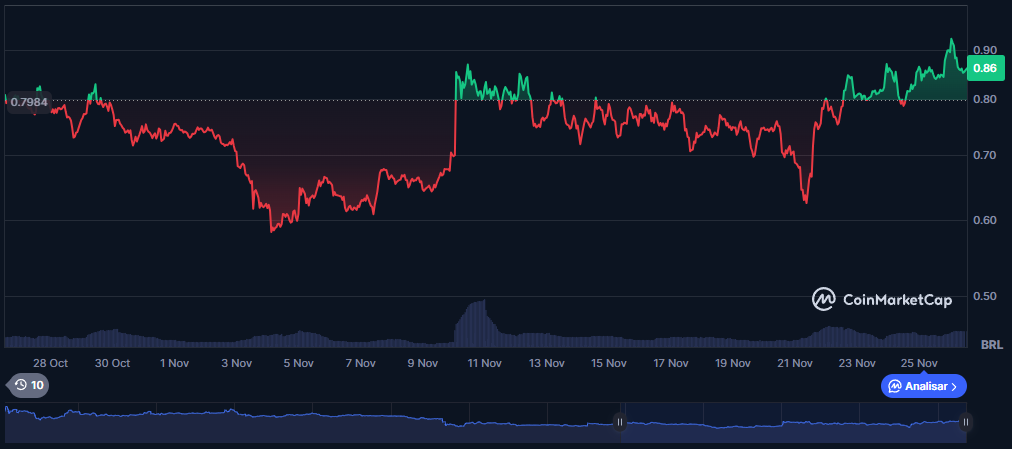Screen dimensions: 1012x449
Task: Click the selected range in the overview navigator
Action: [x=790, y=422]
